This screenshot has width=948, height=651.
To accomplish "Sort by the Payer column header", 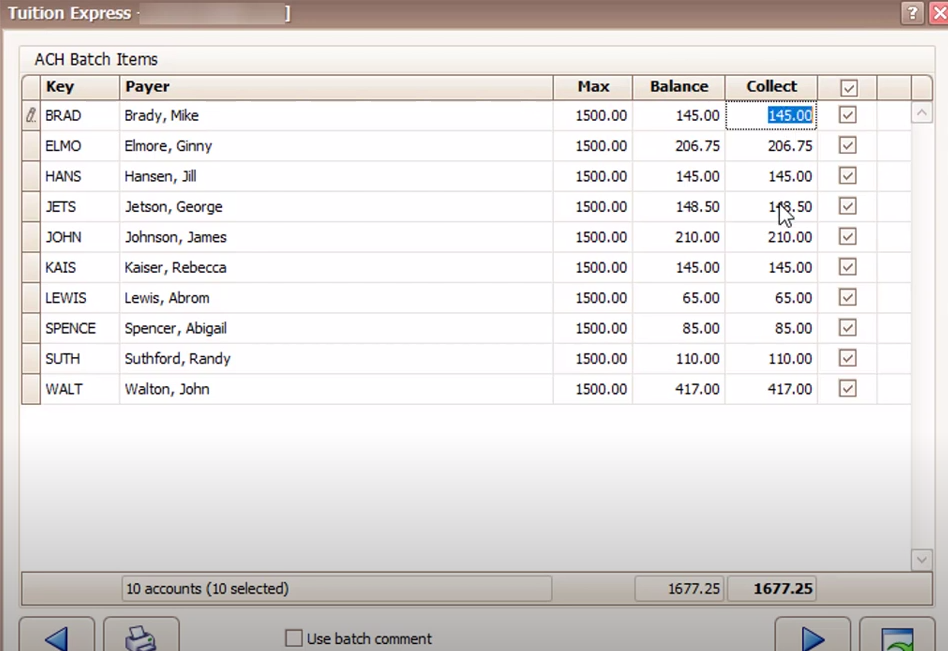I will pos(336,87).
